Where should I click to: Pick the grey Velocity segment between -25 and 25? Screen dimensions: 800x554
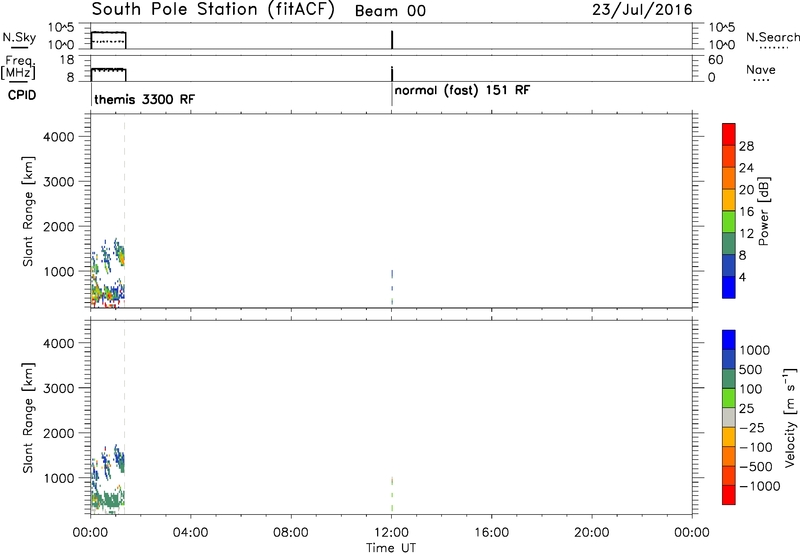(x=729, y=417)
